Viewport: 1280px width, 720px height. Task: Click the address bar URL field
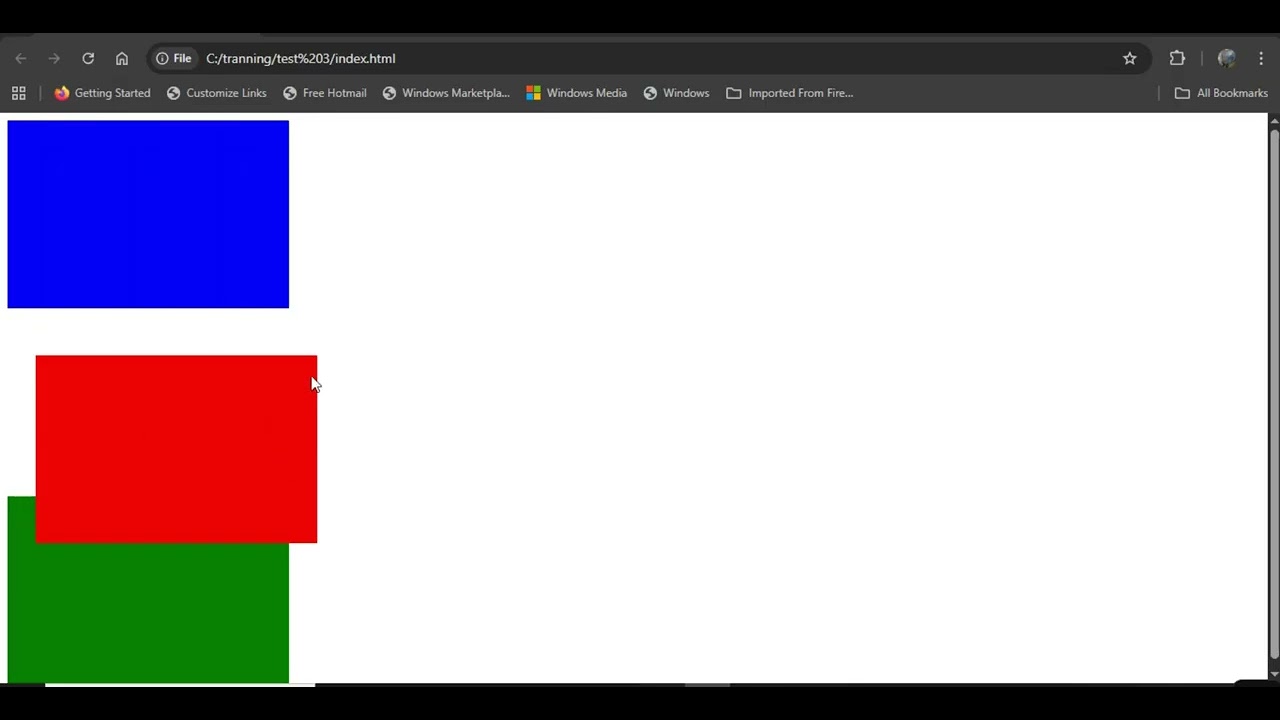tap(650, 58)
